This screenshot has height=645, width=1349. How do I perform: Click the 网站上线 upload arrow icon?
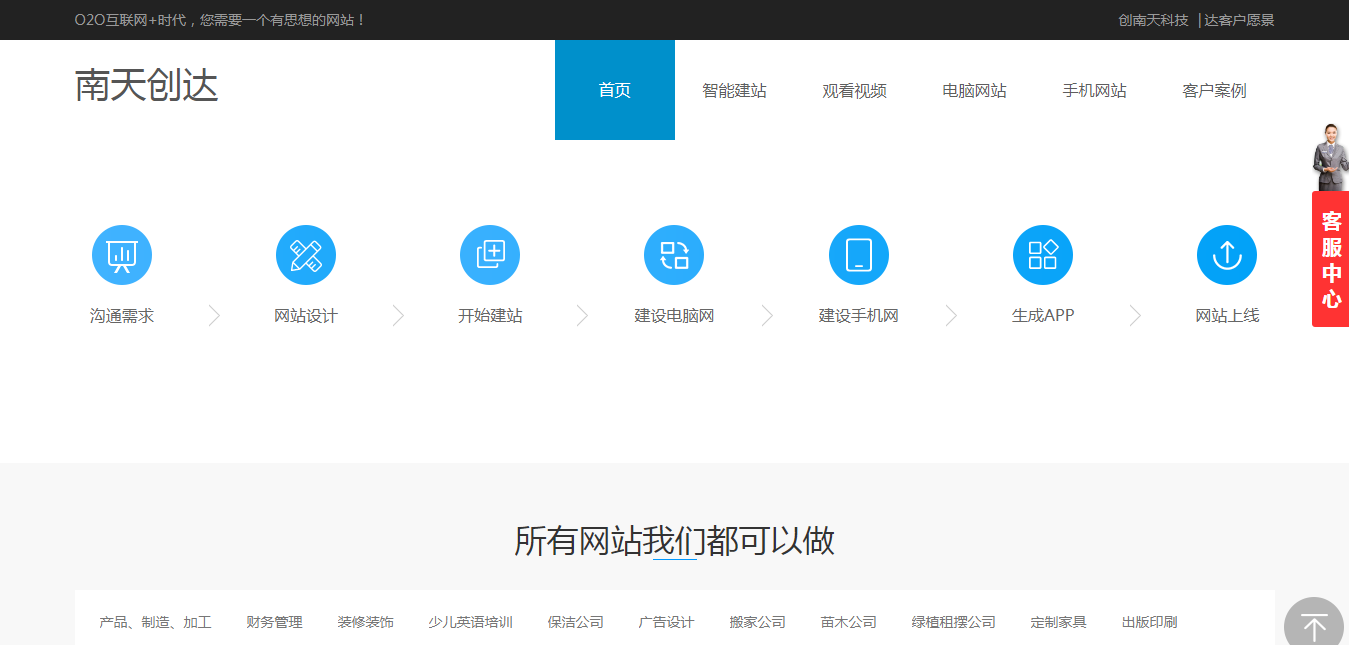(x=1226, y=254)
